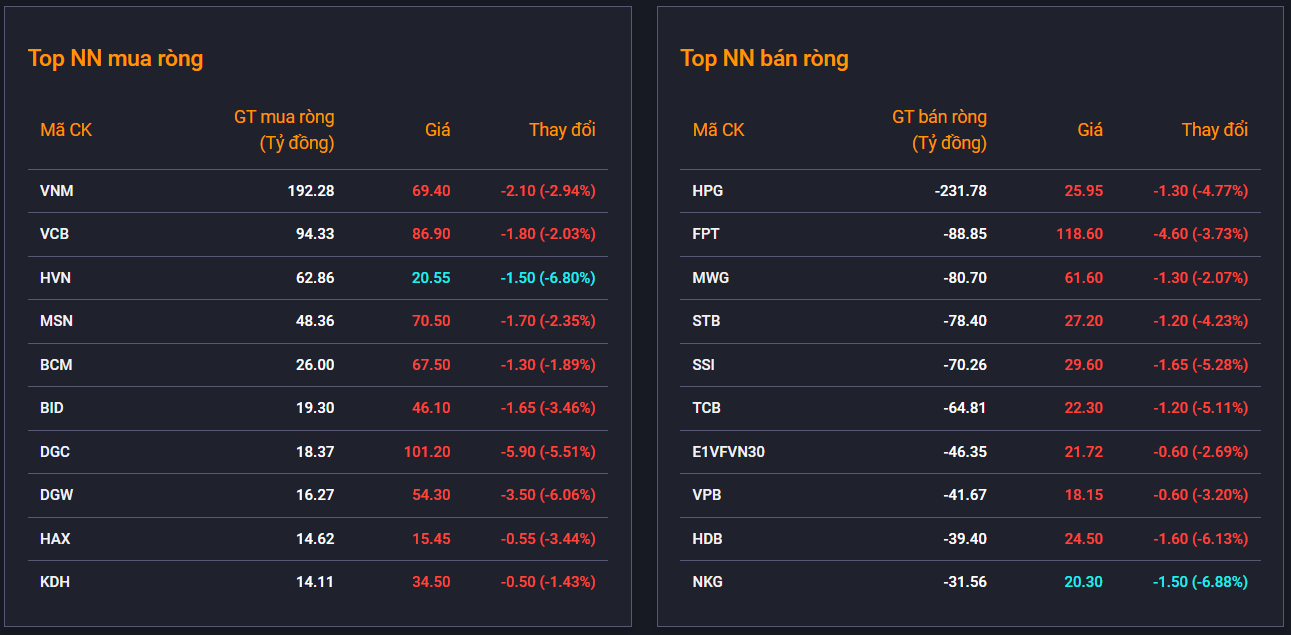1291x635 pixels.
Task: Click FPT price 118.60
Action: pyautogui.click(x=1080, y=234)
